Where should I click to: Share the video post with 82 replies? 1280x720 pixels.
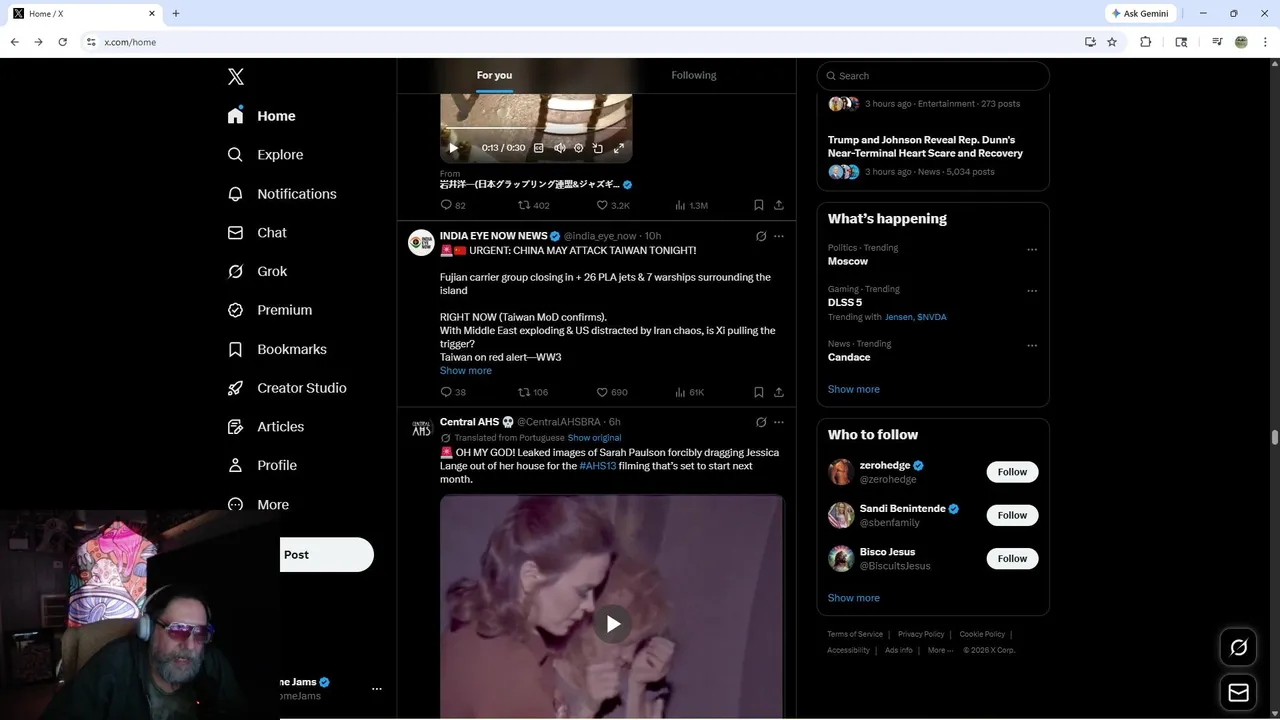click(779, 205)
